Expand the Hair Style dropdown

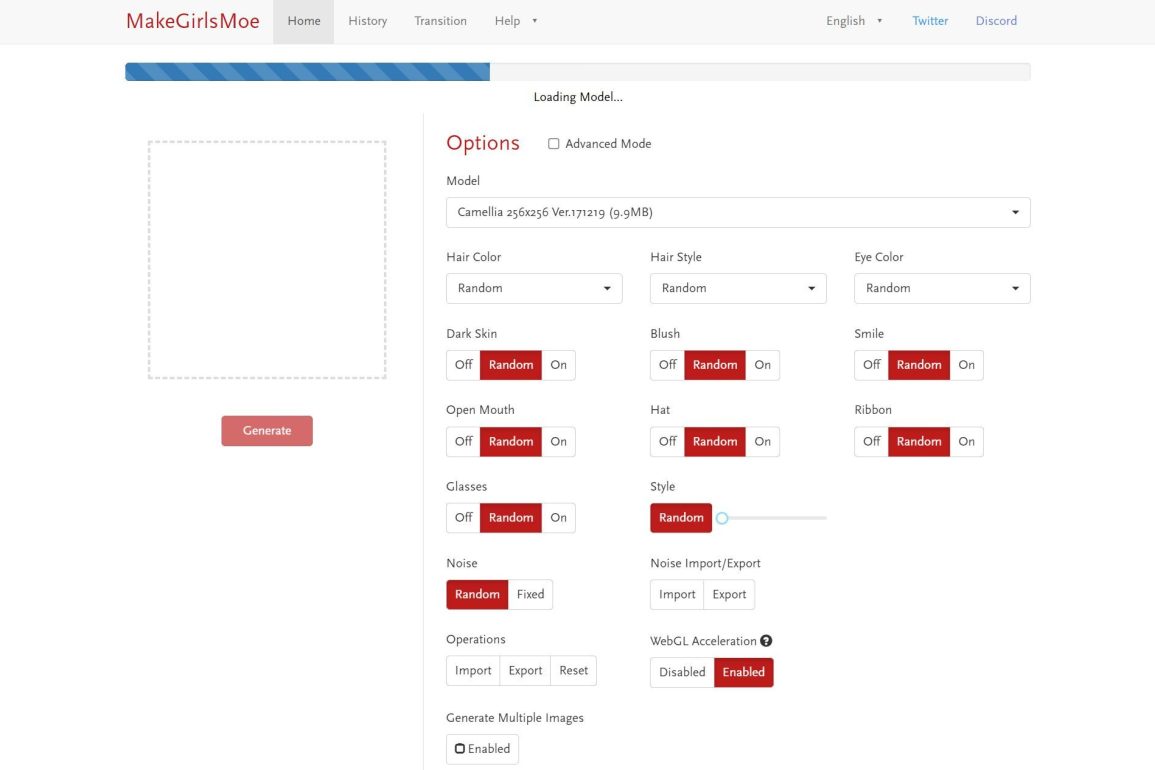(738, 288)
